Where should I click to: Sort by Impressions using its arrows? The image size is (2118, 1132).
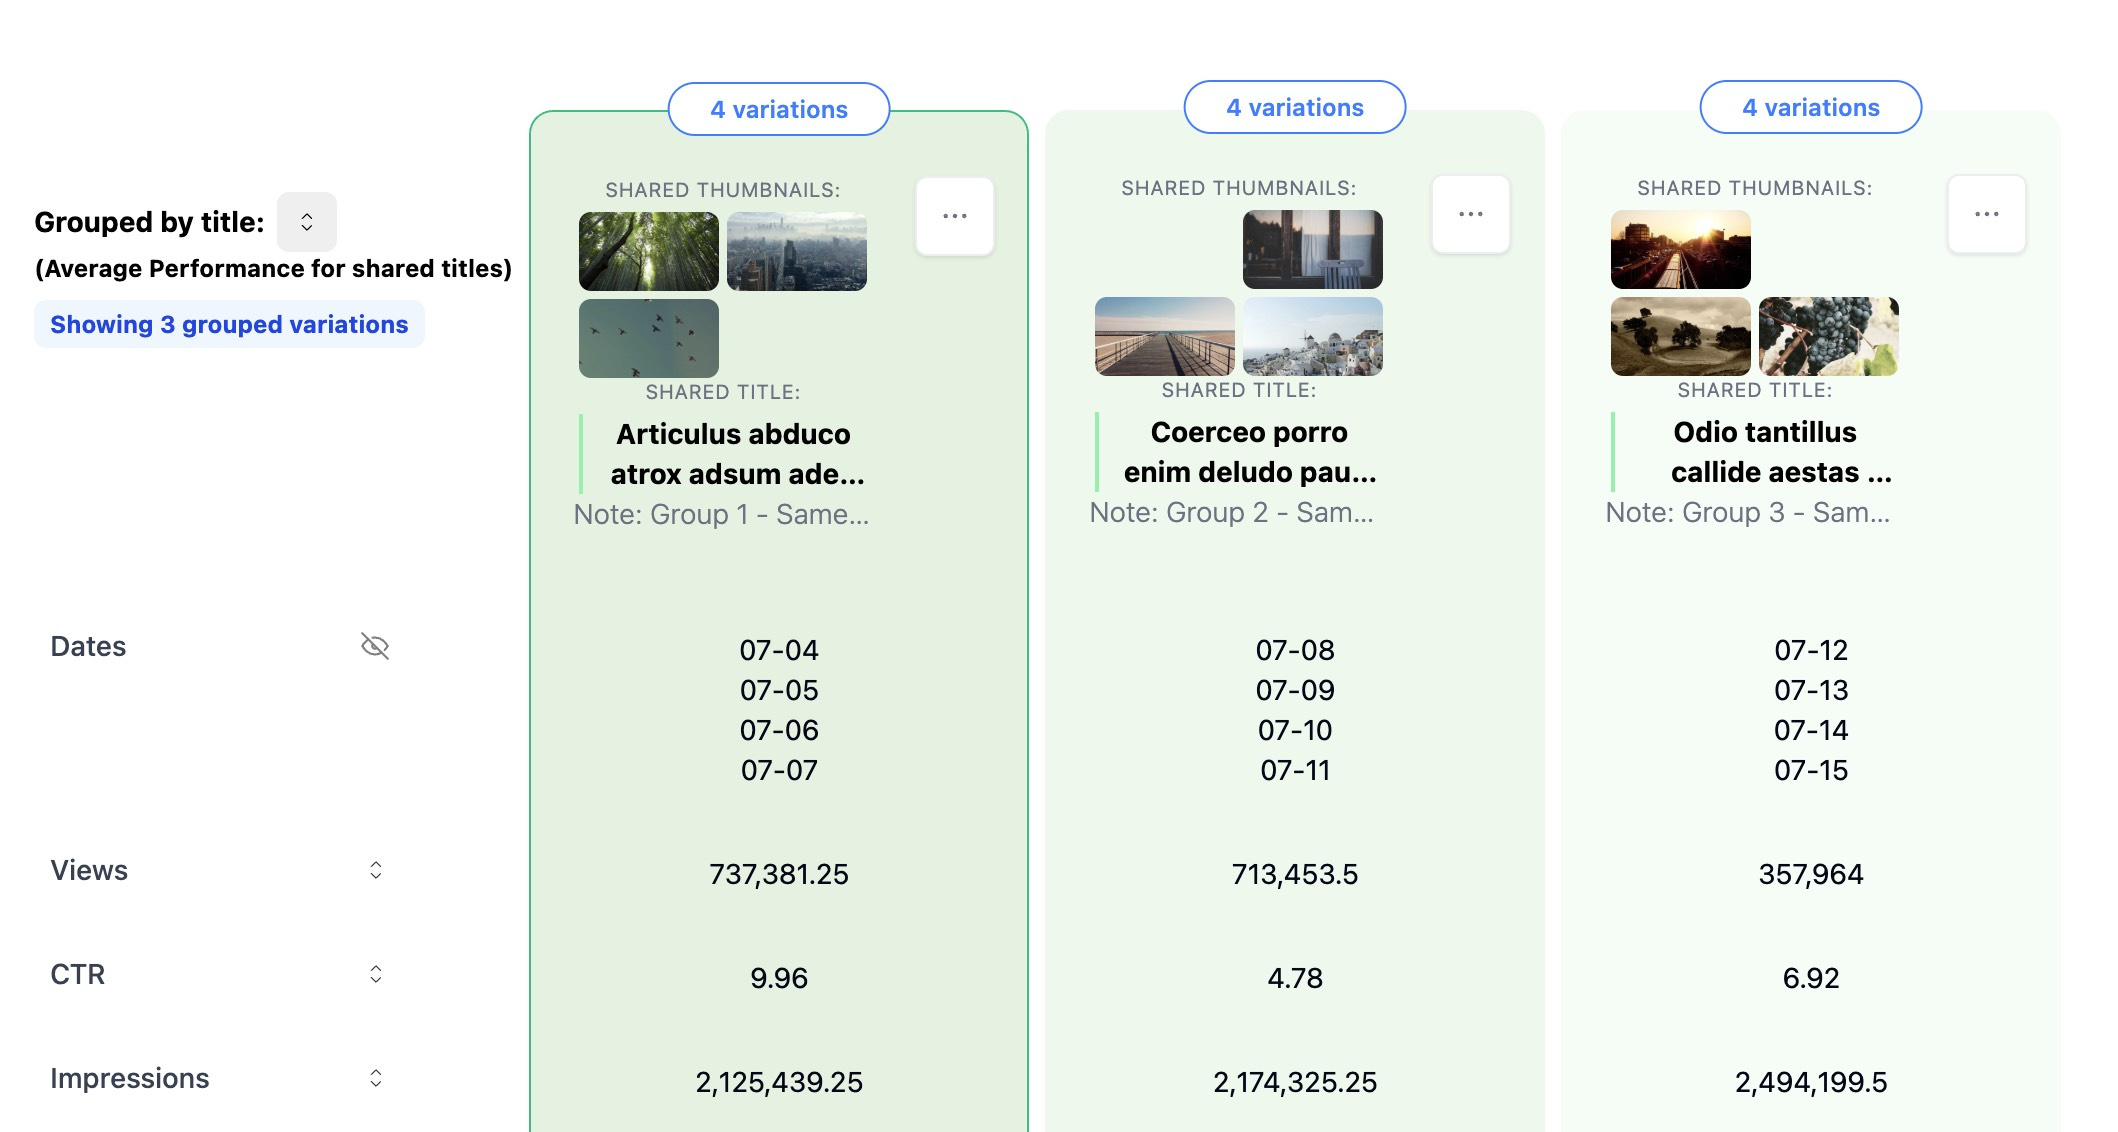(376, 1078)
